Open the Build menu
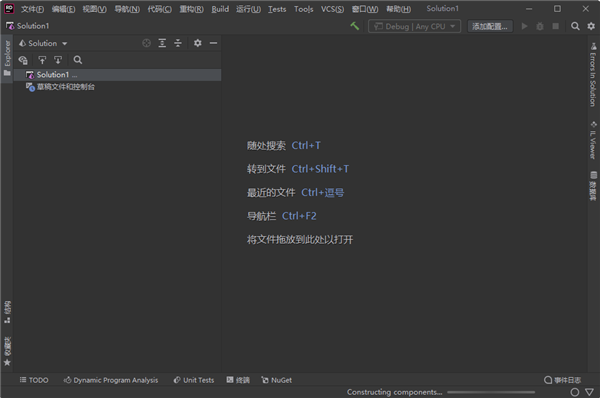 (x=220, y=9)
